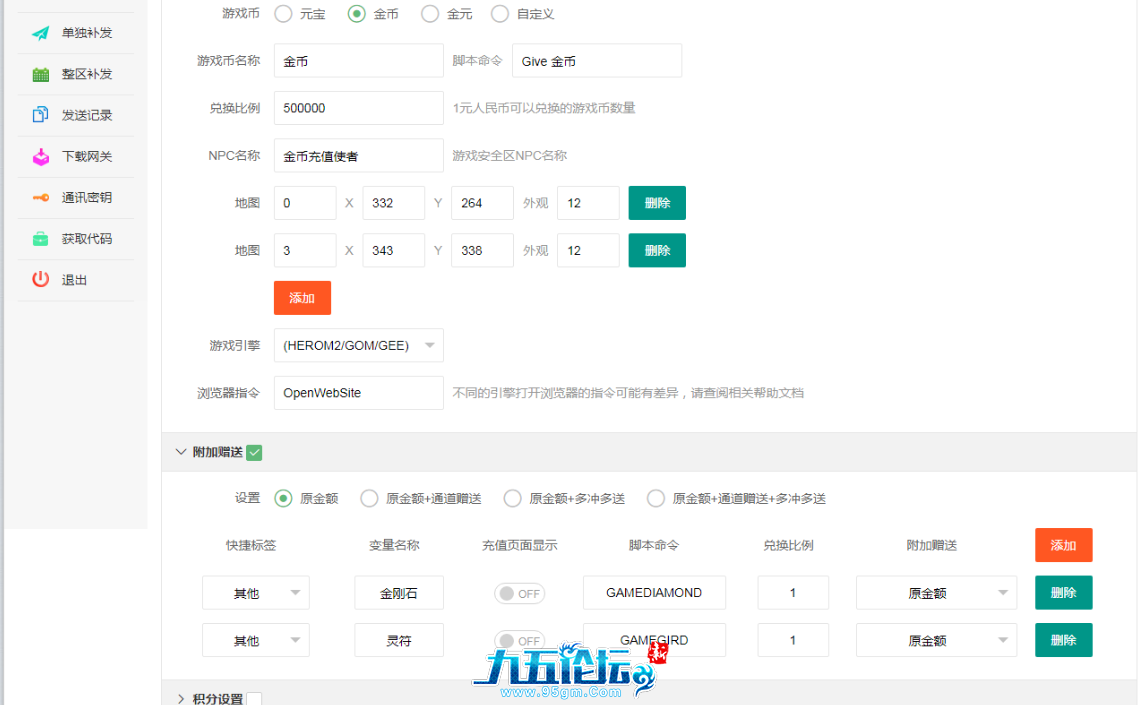Go to 通讯密钥 in the sidebar
Viewport: 1143px width, 705px height.
(87, 198)
